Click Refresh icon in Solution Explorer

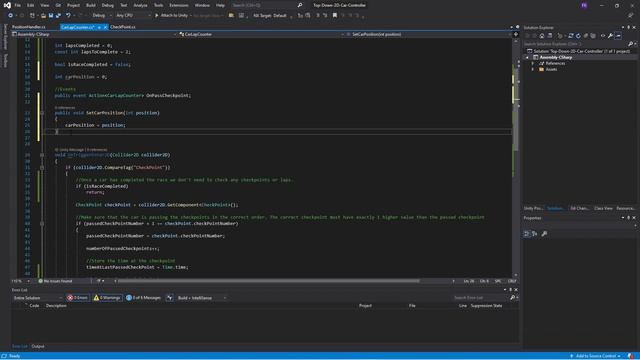[x=578, y=36]
